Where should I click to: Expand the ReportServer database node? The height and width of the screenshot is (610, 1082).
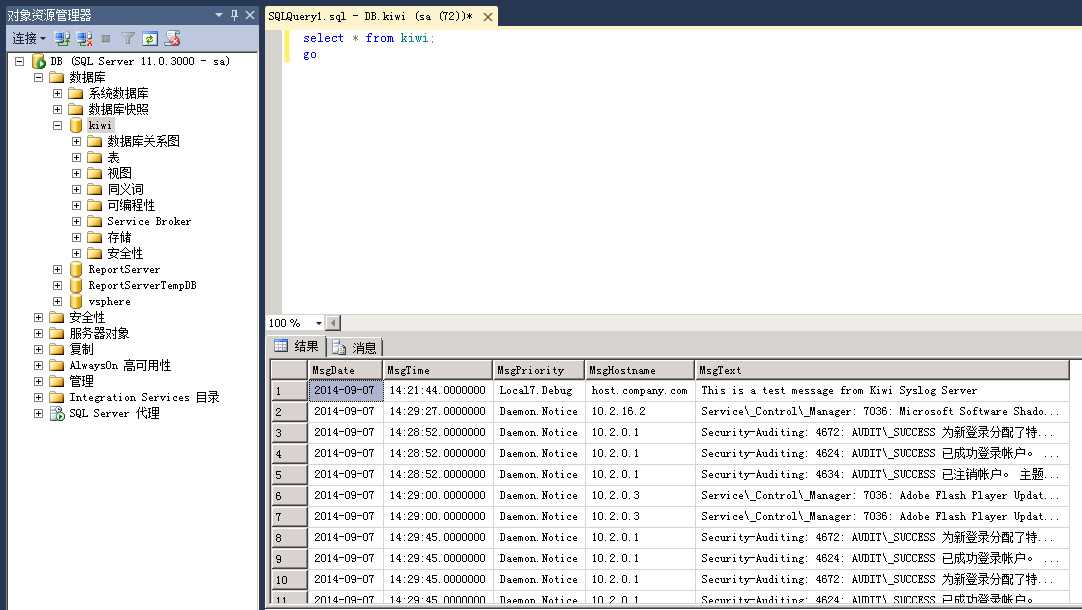(x=57, y=269)
